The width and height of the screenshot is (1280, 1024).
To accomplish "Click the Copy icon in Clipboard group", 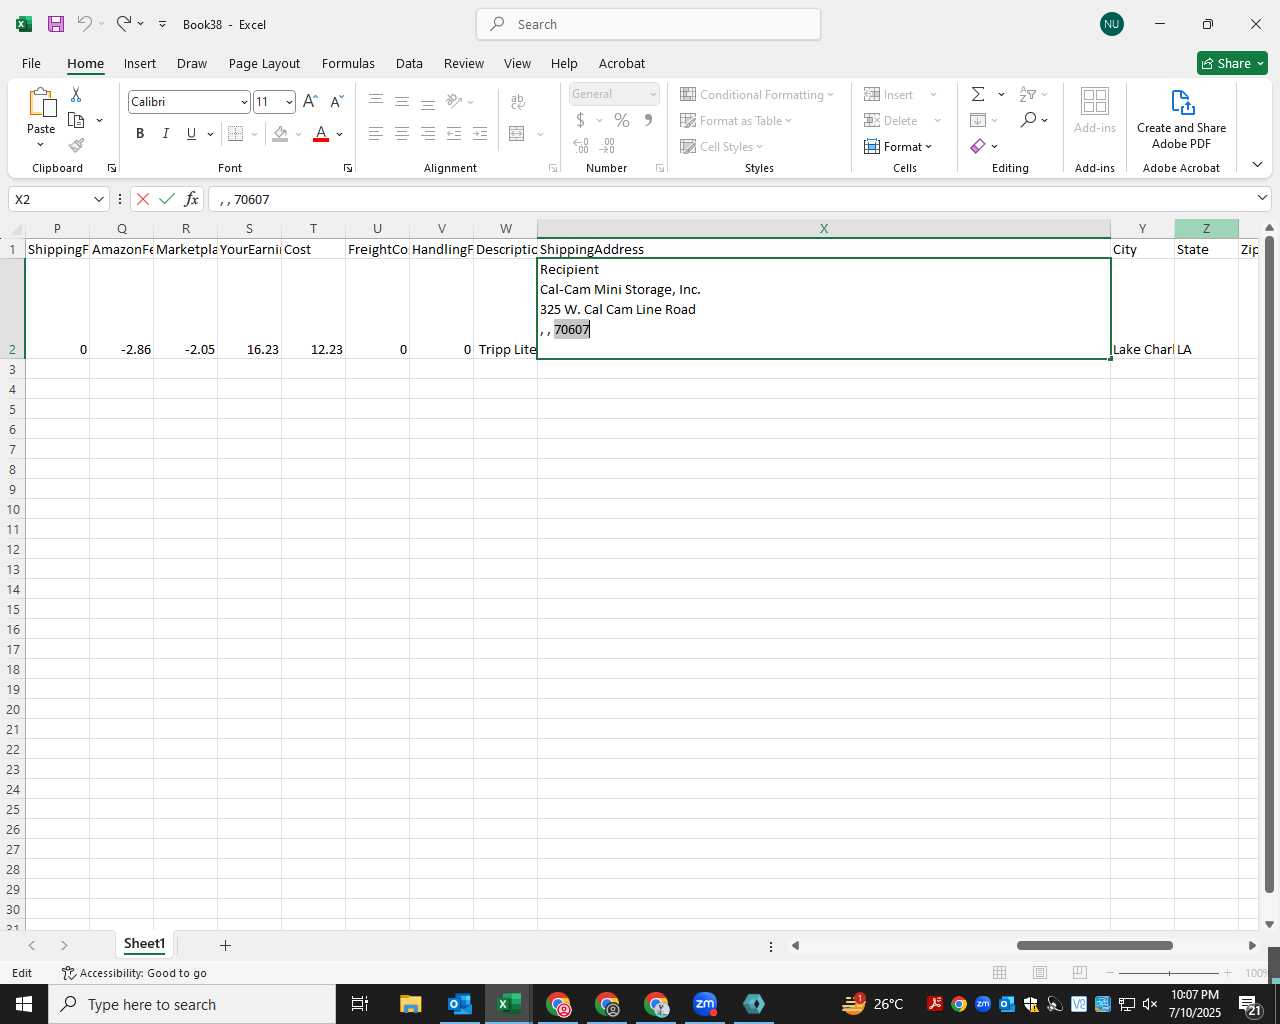I will pyautogui.click(x=76, y=120).
